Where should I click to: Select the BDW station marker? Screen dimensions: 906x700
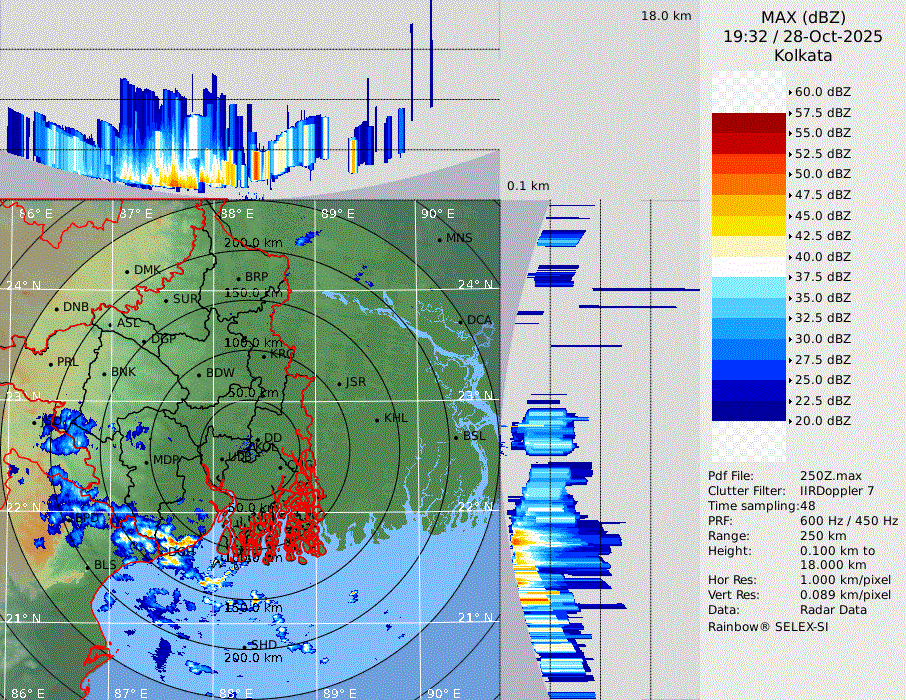200,374
